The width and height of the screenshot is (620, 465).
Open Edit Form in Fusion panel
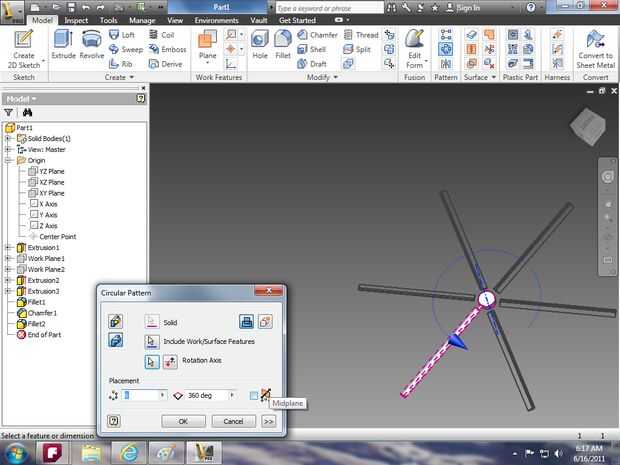(x=414, y=48)
